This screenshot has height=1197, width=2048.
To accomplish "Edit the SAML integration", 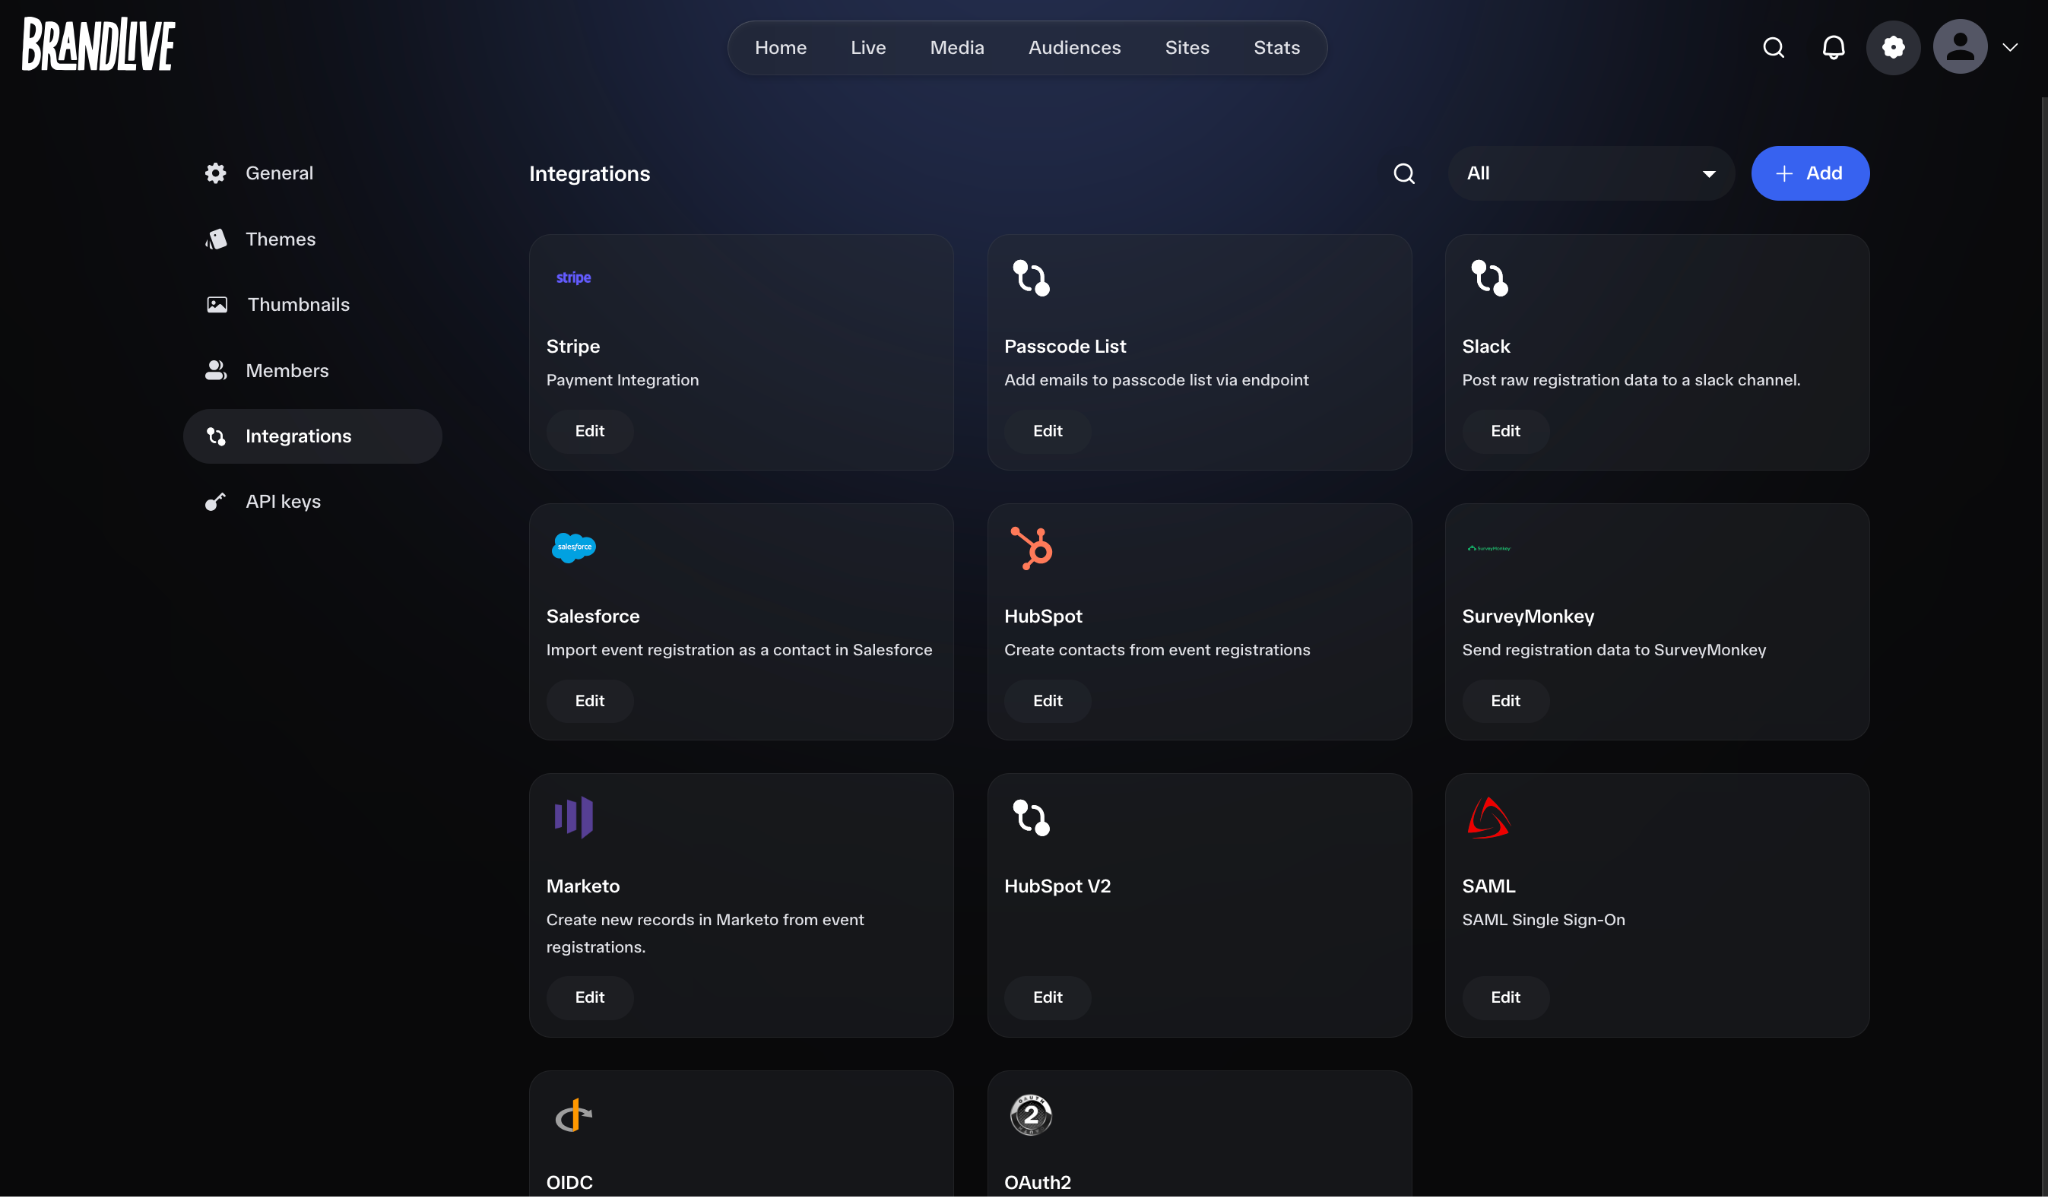I will [x=1506, y=997].
